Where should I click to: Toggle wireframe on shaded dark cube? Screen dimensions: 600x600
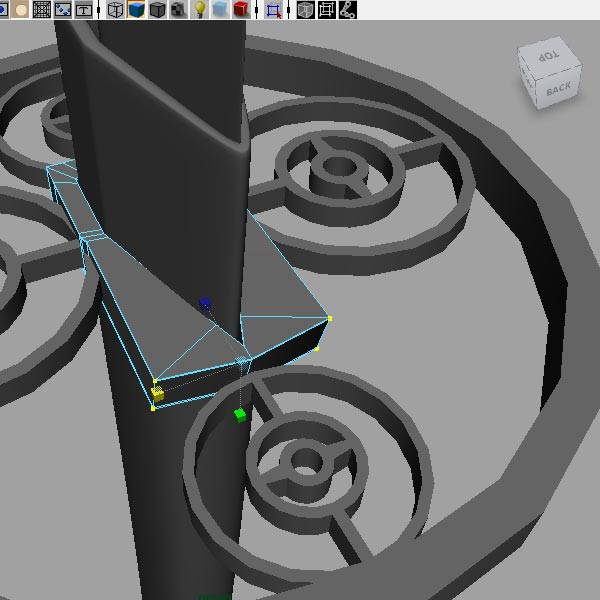pyautogui.click(x=157, y=10)
